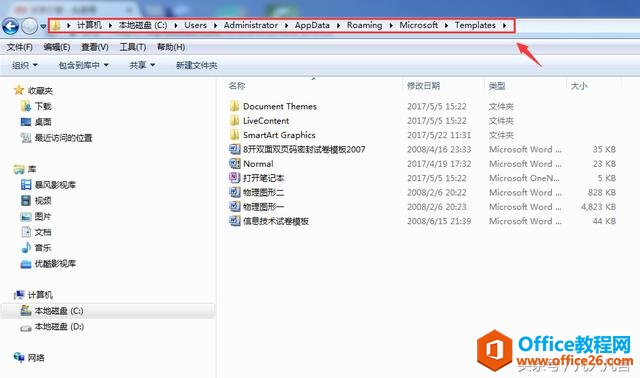Click the 计算机 computer icon in sidebar
This screenshot has width=640, height=378.
[x=19, y=294]
